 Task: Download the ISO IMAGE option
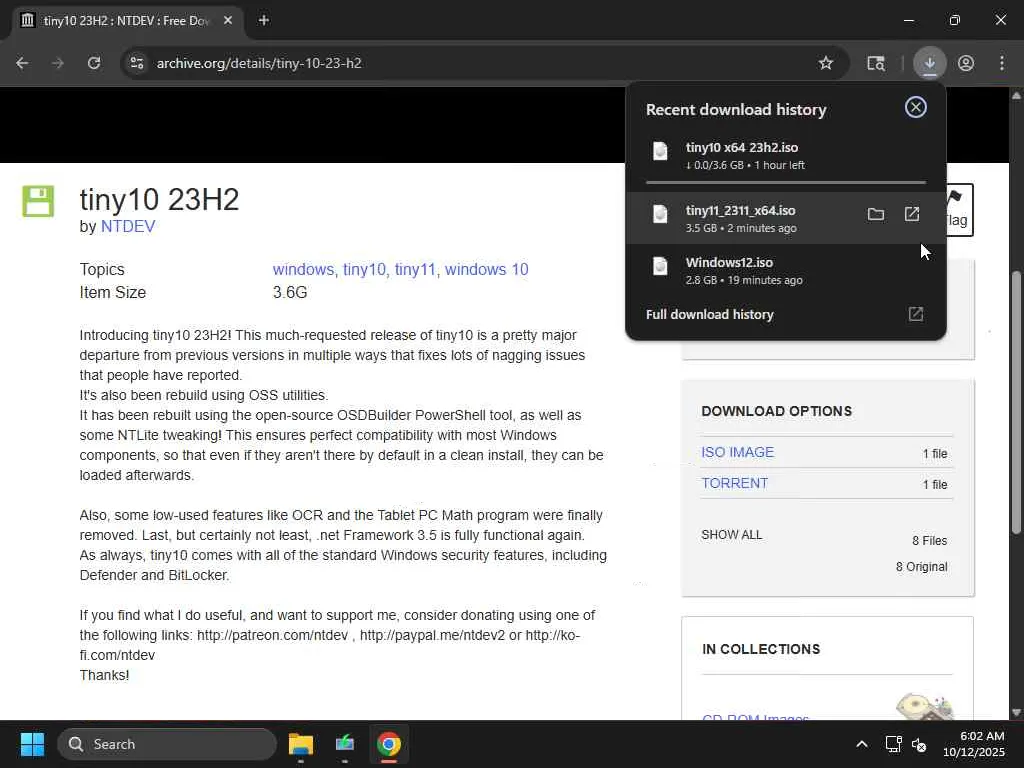point(737,452)
